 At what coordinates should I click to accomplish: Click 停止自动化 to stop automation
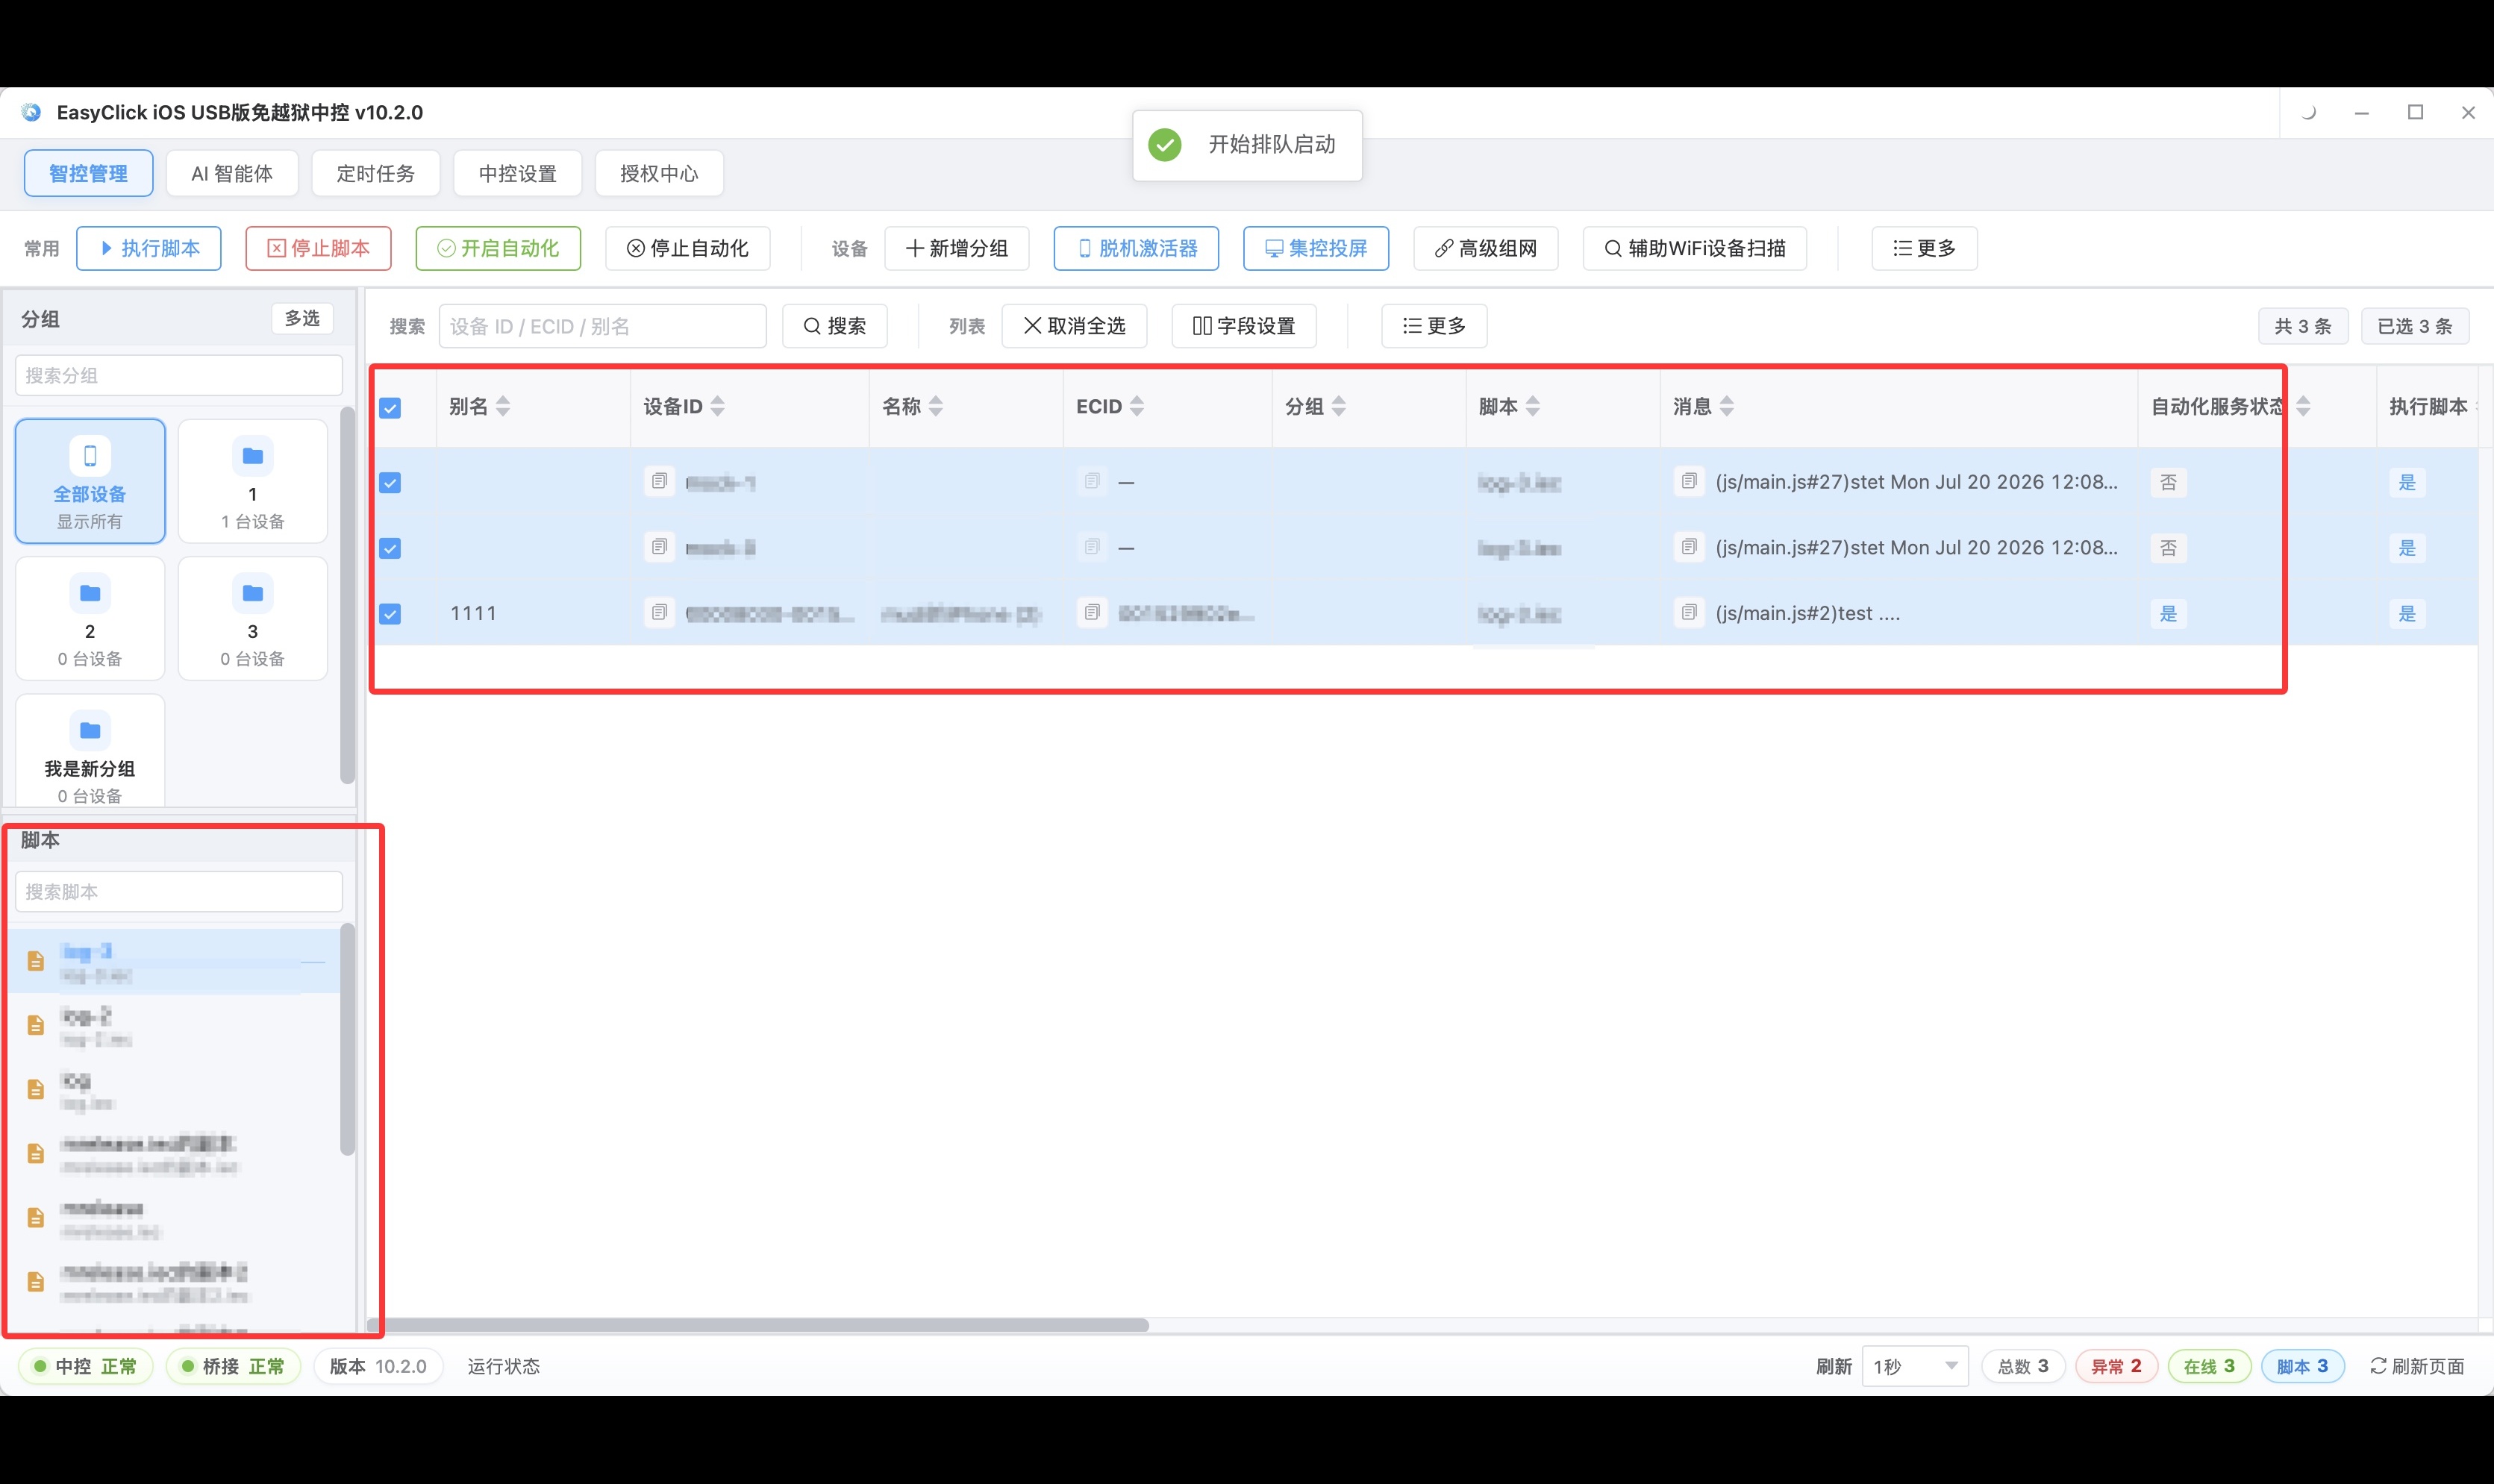[688, 248]
